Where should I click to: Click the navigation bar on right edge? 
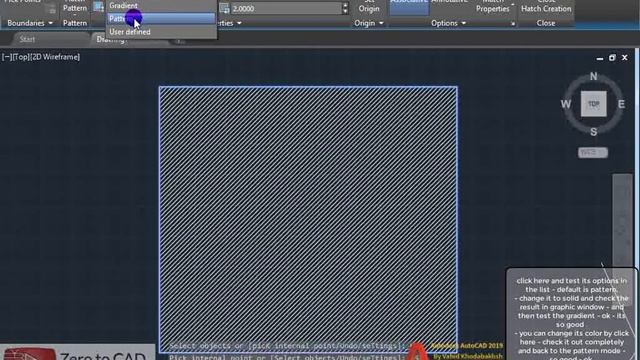[x=622, y=220]
